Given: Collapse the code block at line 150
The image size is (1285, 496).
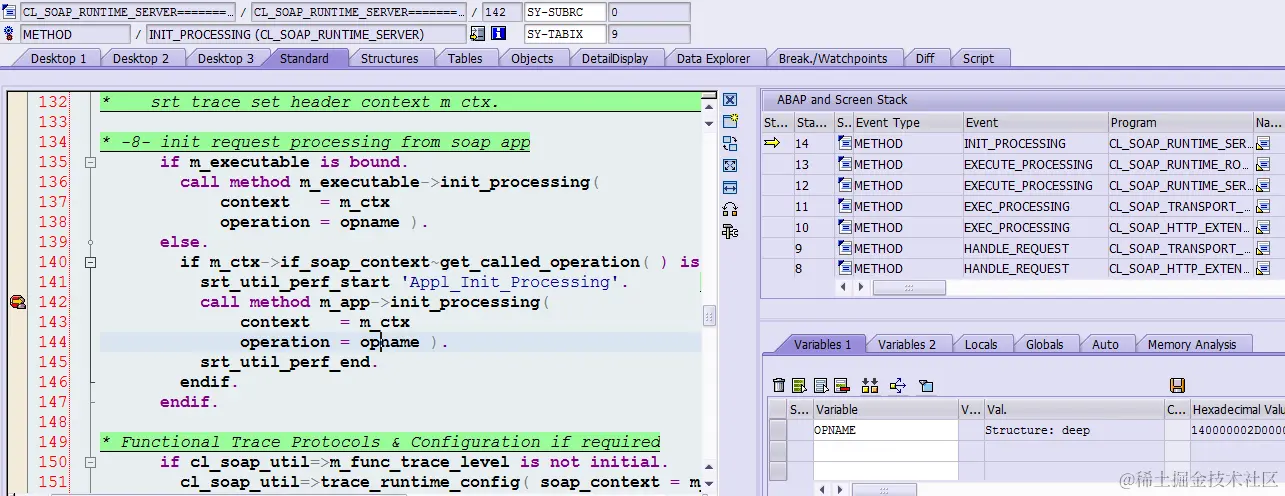Looking at the screenshot, I should 90,462.
